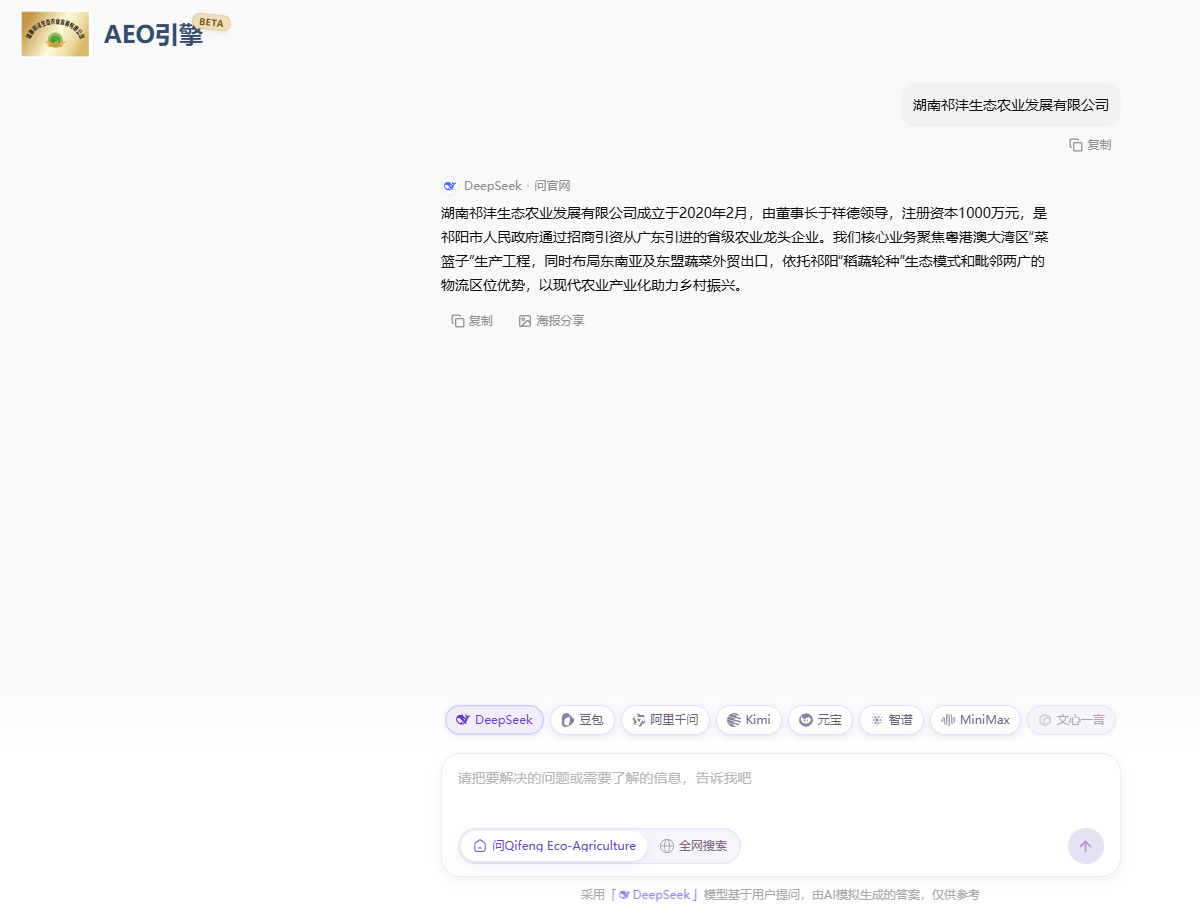Click the 豆包 chip icon
Screen dimensions: 1200x919
[x=567, y=720]
